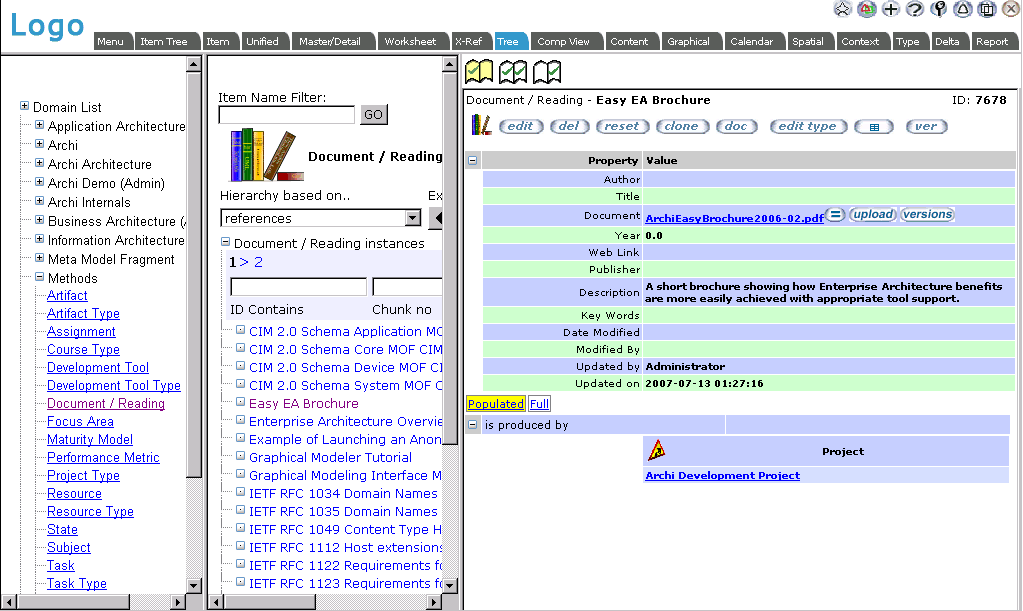Viewport: 1023px width, 611px height.
Task: Click the key icon in header
Action: pyautogui.click(x=939, y=9)
